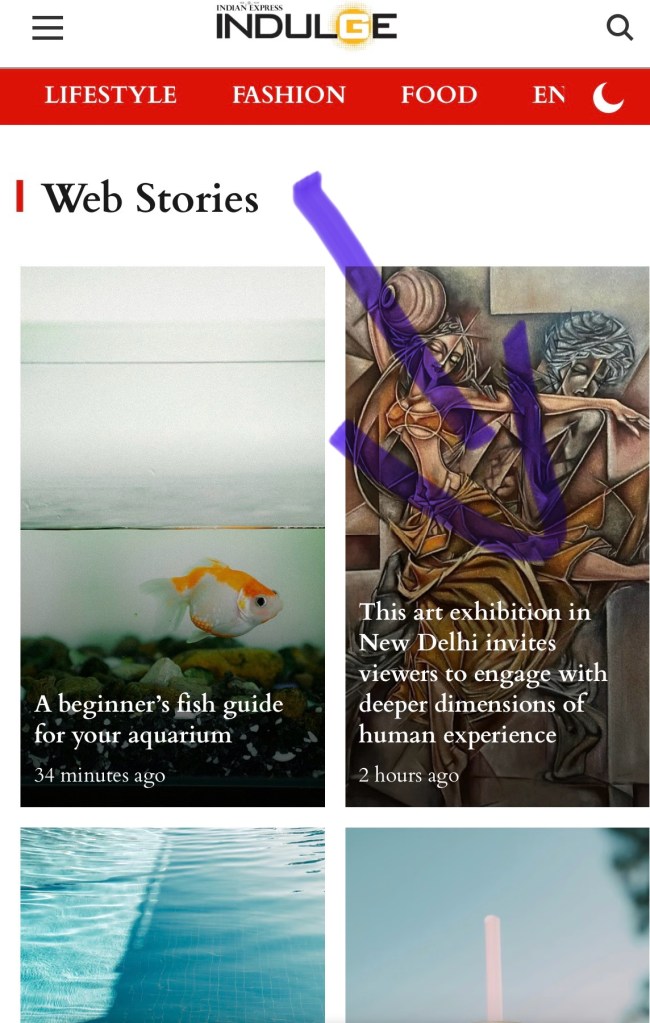Open the Web Stories section heading
Viewport: 650px width, 1023px height.
point(151,198)
